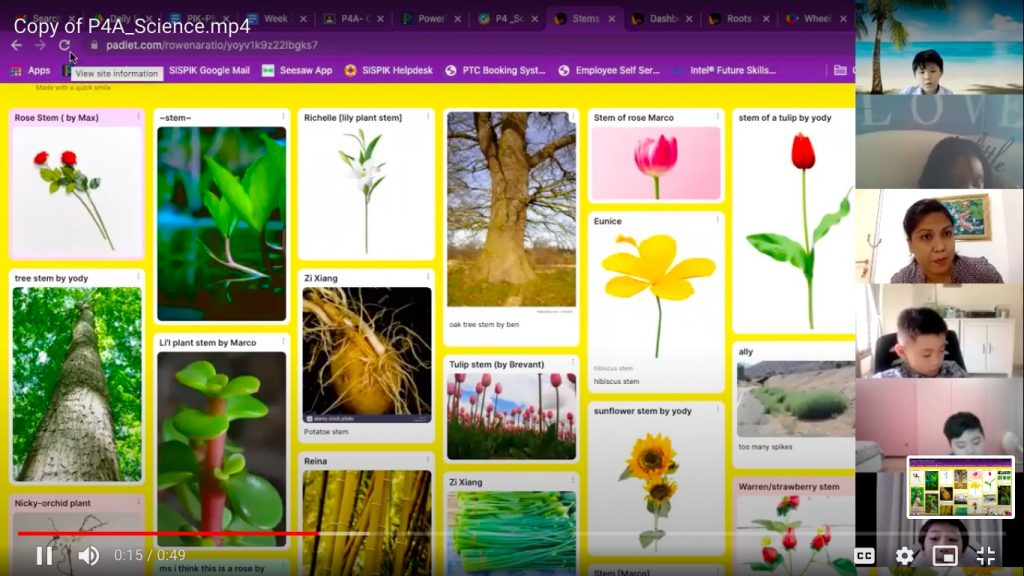Click the browser back arrow

17,45
